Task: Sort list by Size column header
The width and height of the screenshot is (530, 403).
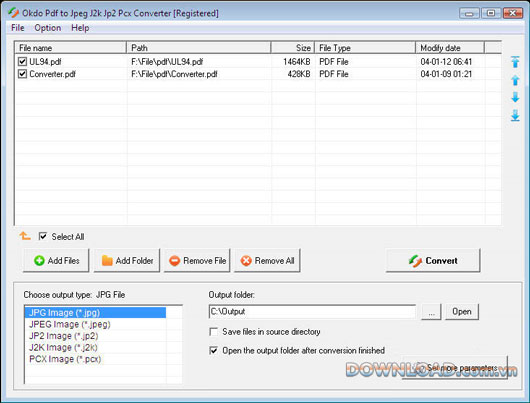Action: (x=293, y=48)
